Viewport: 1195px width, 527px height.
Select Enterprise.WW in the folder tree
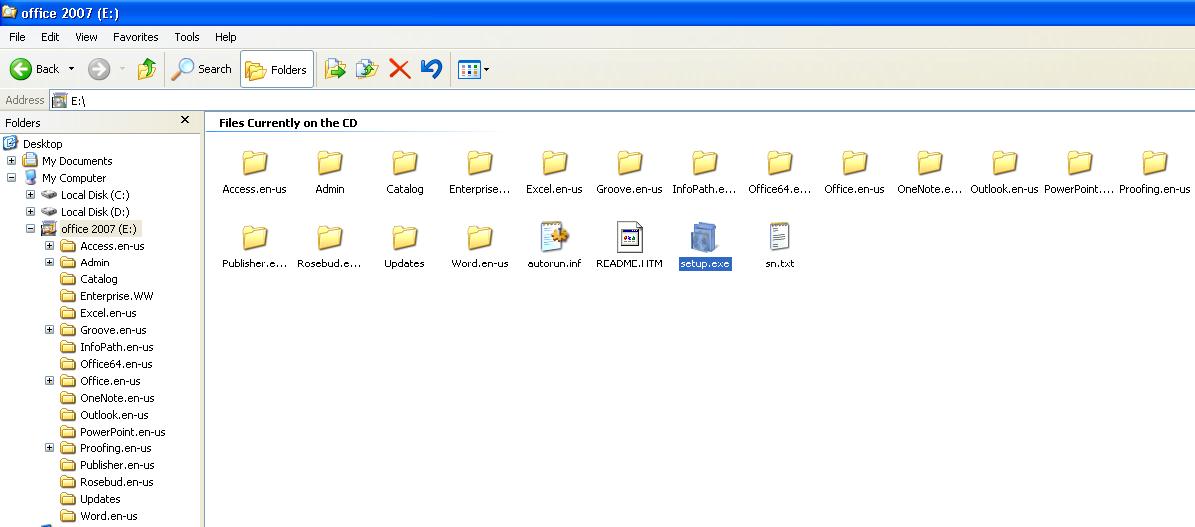(117, 296)
